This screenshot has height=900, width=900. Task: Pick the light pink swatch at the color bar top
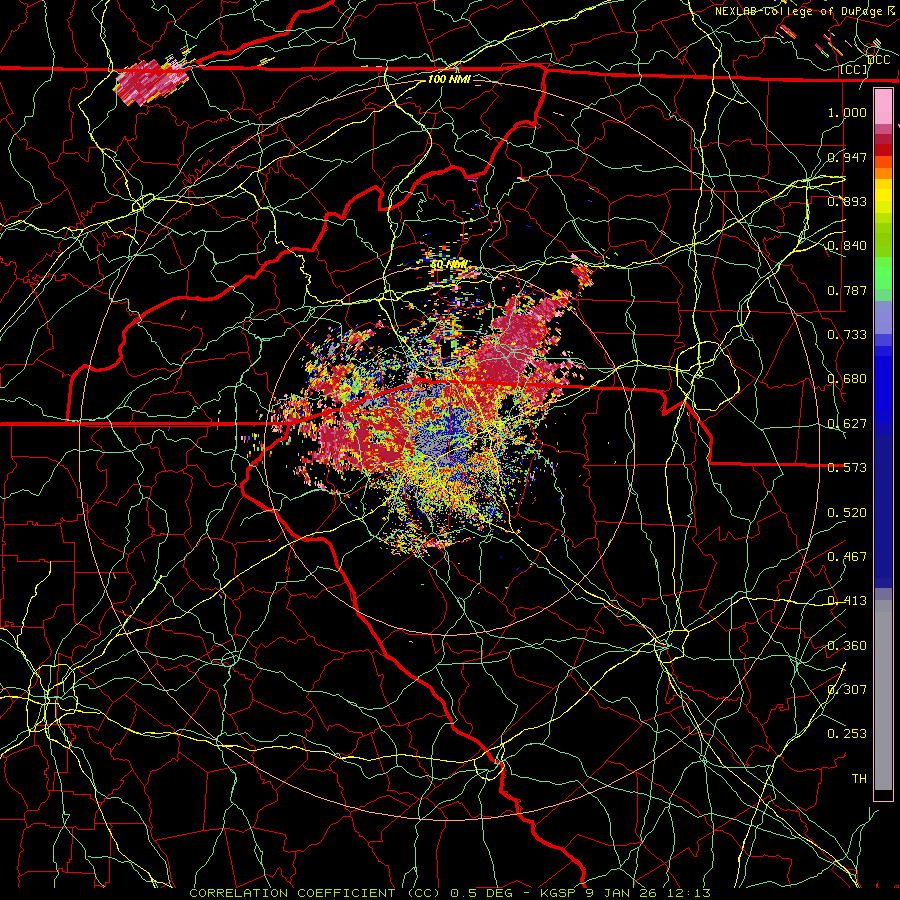[x=883, y=107]
